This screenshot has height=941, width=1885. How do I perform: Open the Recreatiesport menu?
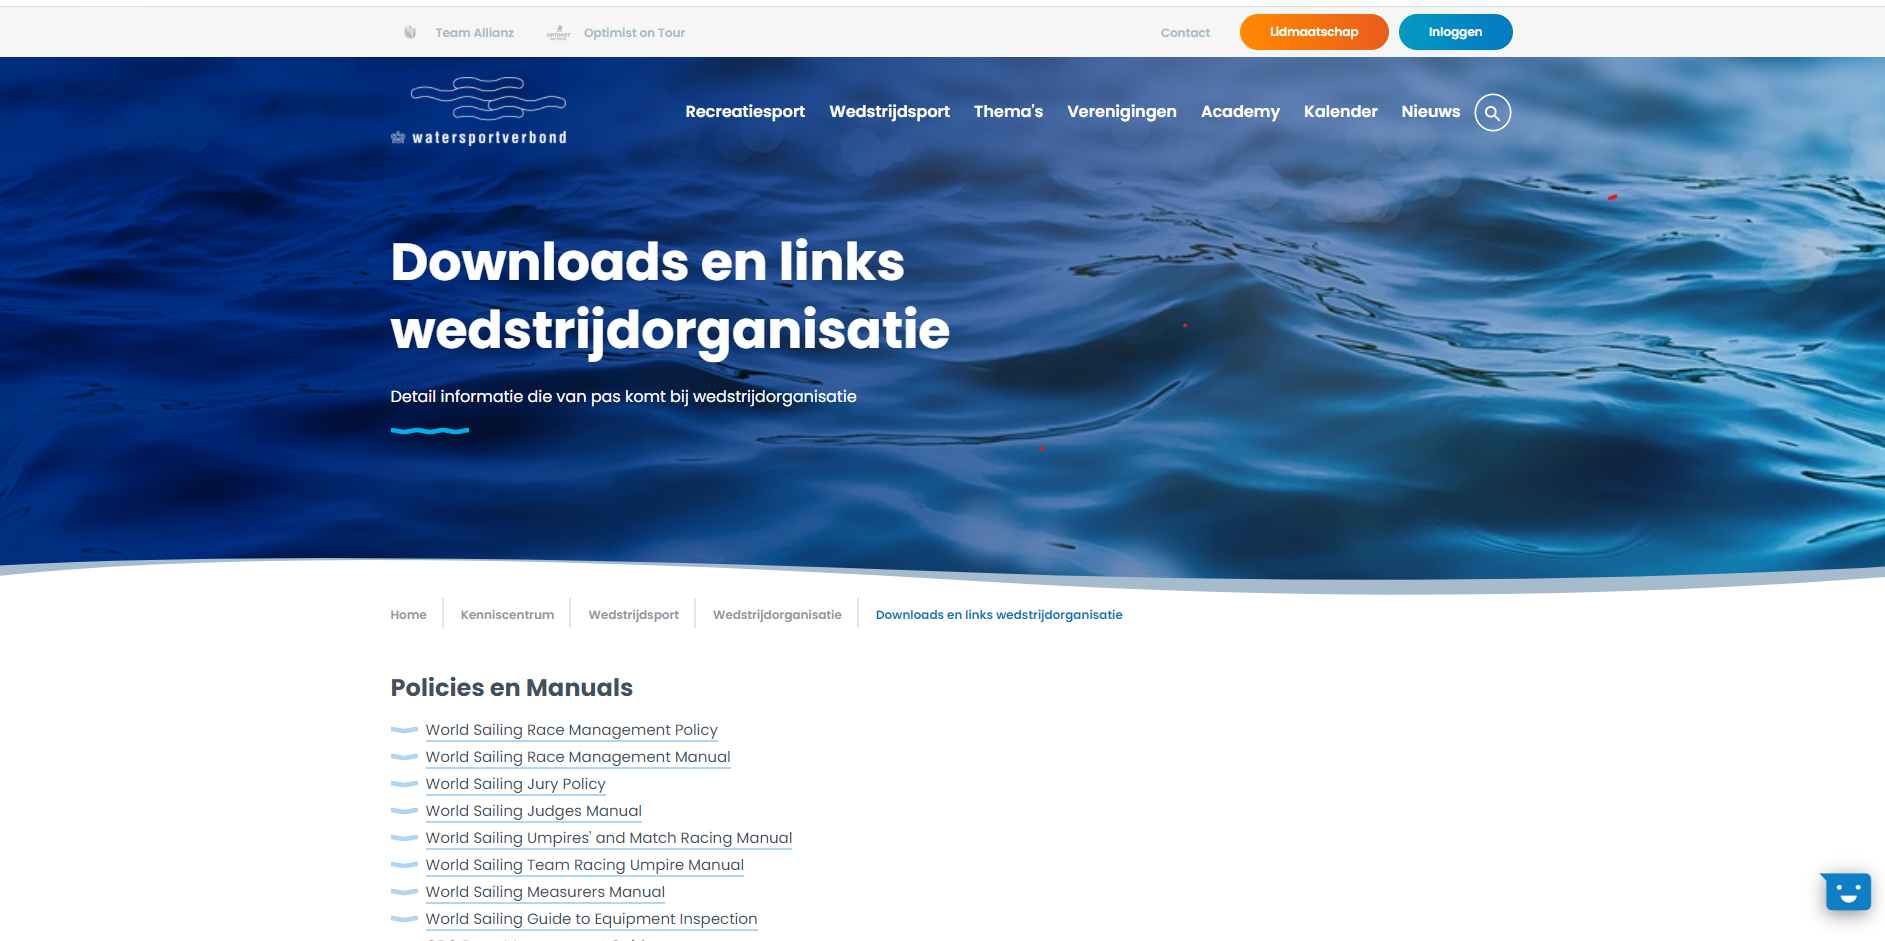[744, 112]
